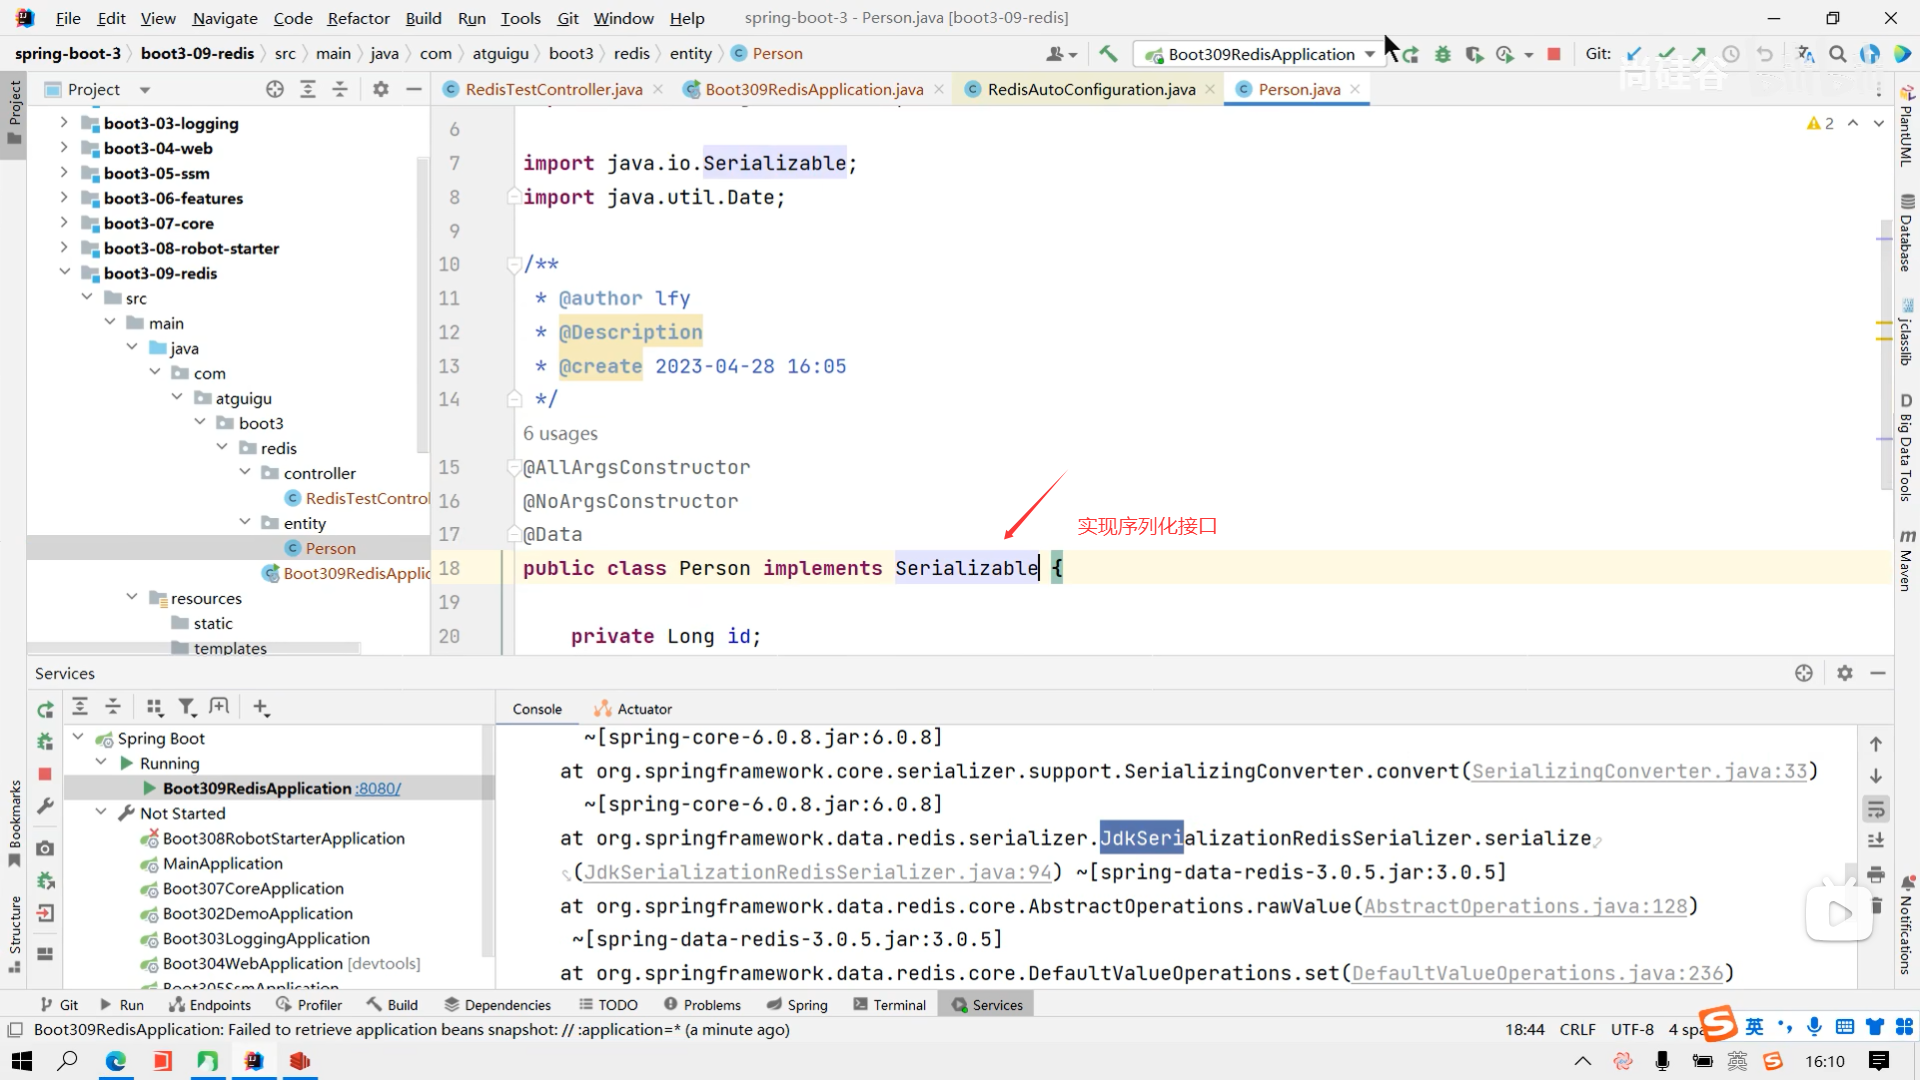Open the :8080/ application link
This screenshot has width=1920, height=1080.
379,788
